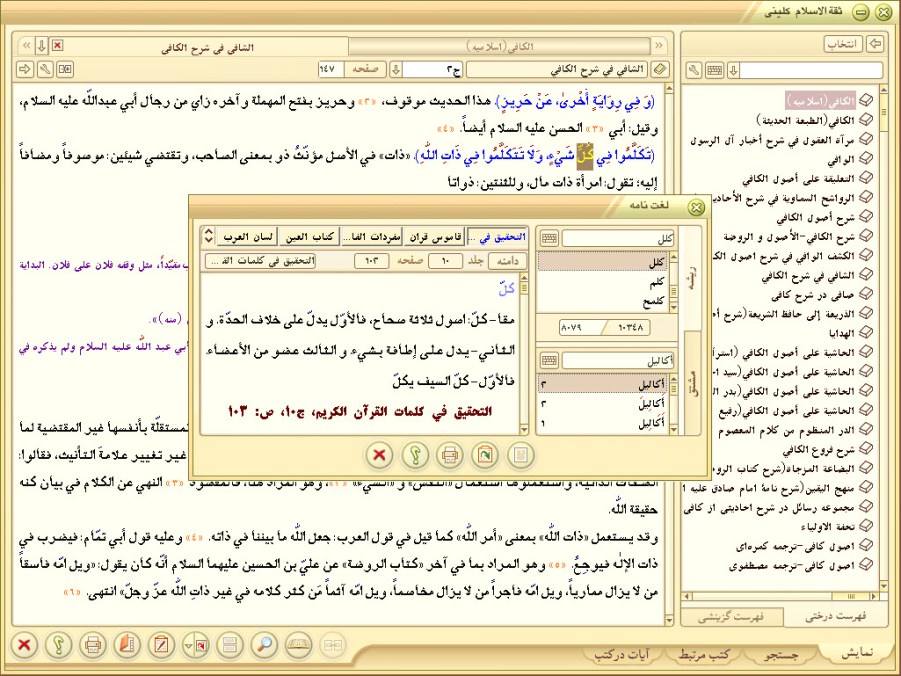Viewport: 901px width, 676px height.
Task: Click the red exit icon in the bottom toolbar
Action: pos(24,644)
